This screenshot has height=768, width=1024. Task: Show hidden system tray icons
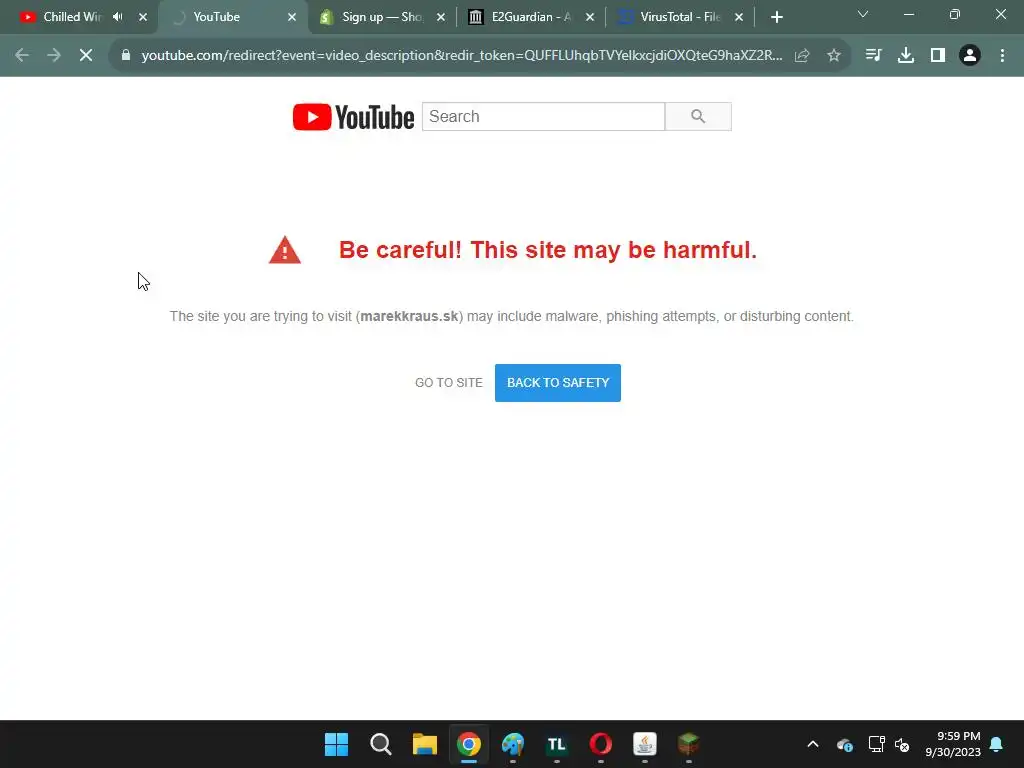tap(813, 744)
